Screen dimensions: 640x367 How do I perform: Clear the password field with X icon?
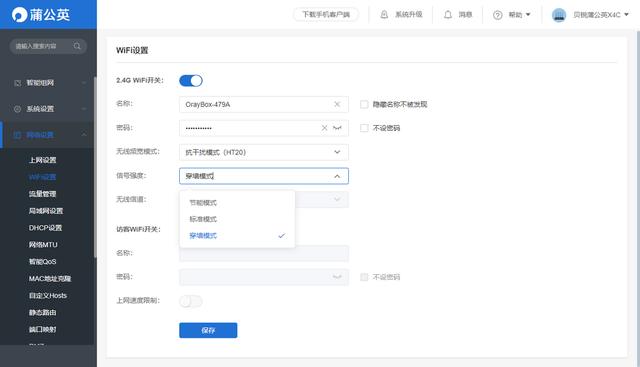pos(324,128)
